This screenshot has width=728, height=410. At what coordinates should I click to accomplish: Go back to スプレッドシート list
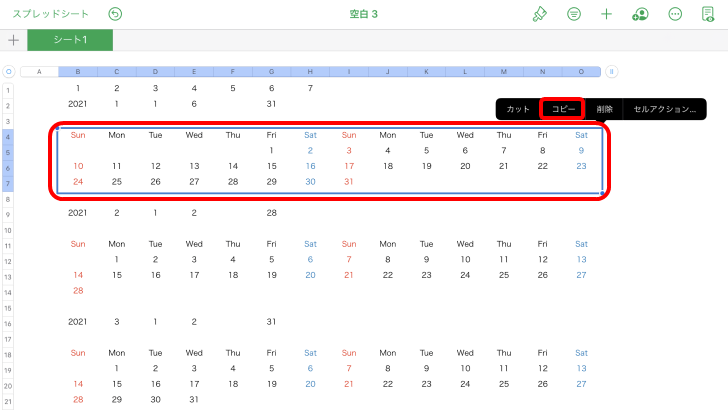50,14
